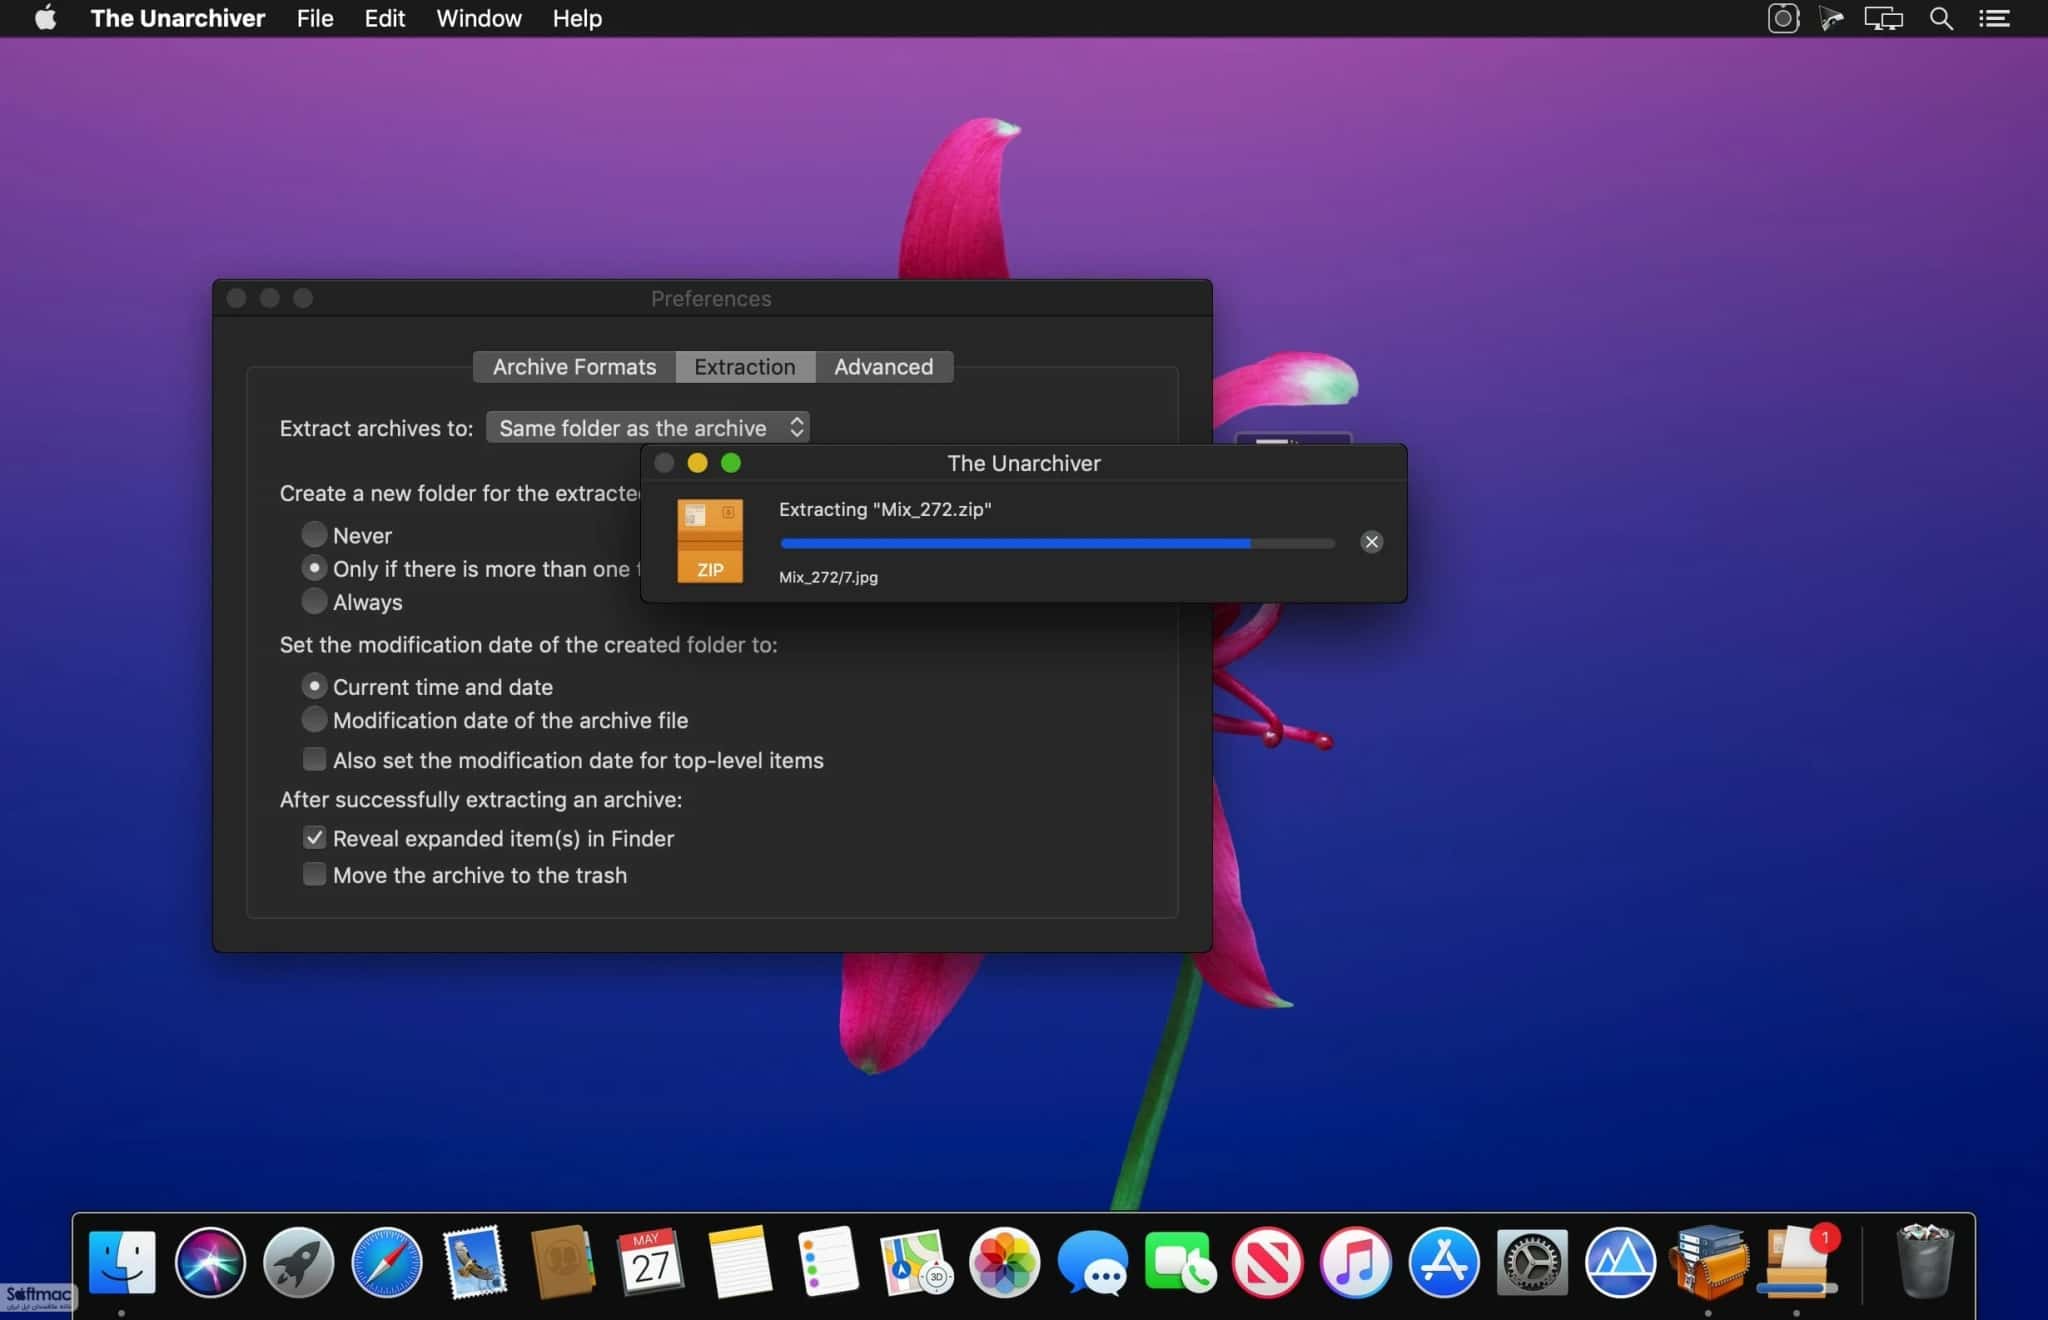
Task: Select the Extraction tab
Action: [745, 367]
